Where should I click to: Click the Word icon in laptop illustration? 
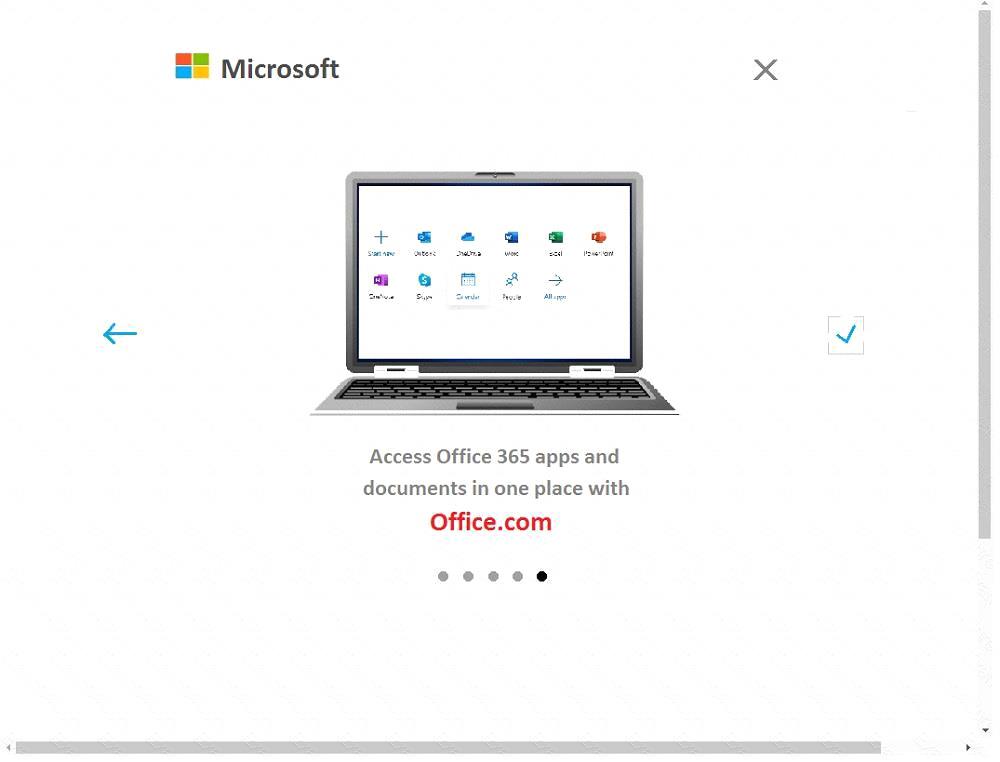click(x=511, y=238)
